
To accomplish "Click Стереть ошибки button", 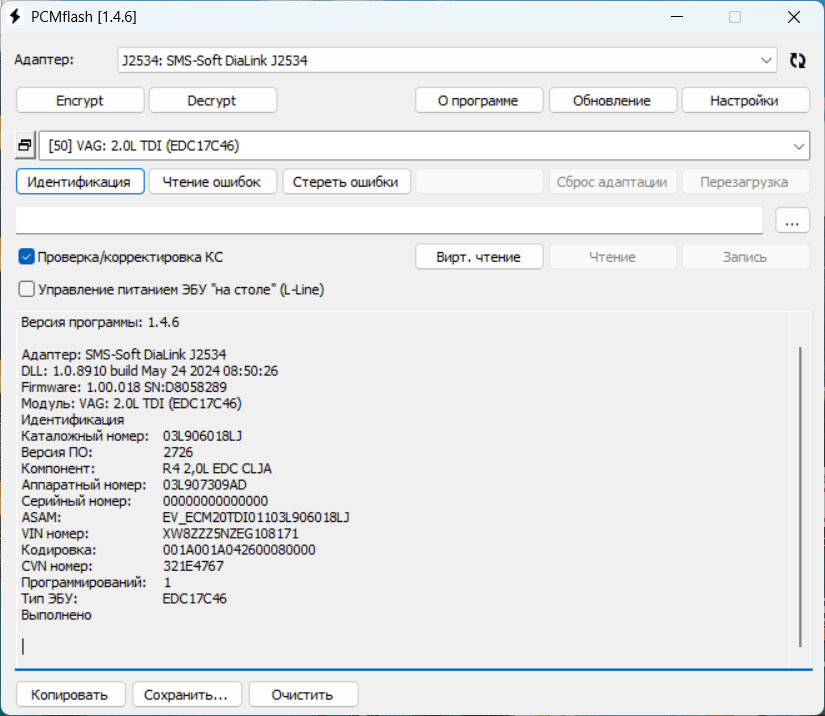I will [345, 182].
